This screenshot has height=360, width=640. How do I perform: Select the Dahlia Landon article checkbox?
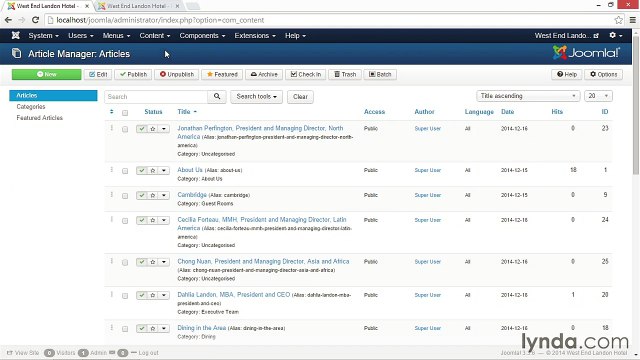coord(125,296)
